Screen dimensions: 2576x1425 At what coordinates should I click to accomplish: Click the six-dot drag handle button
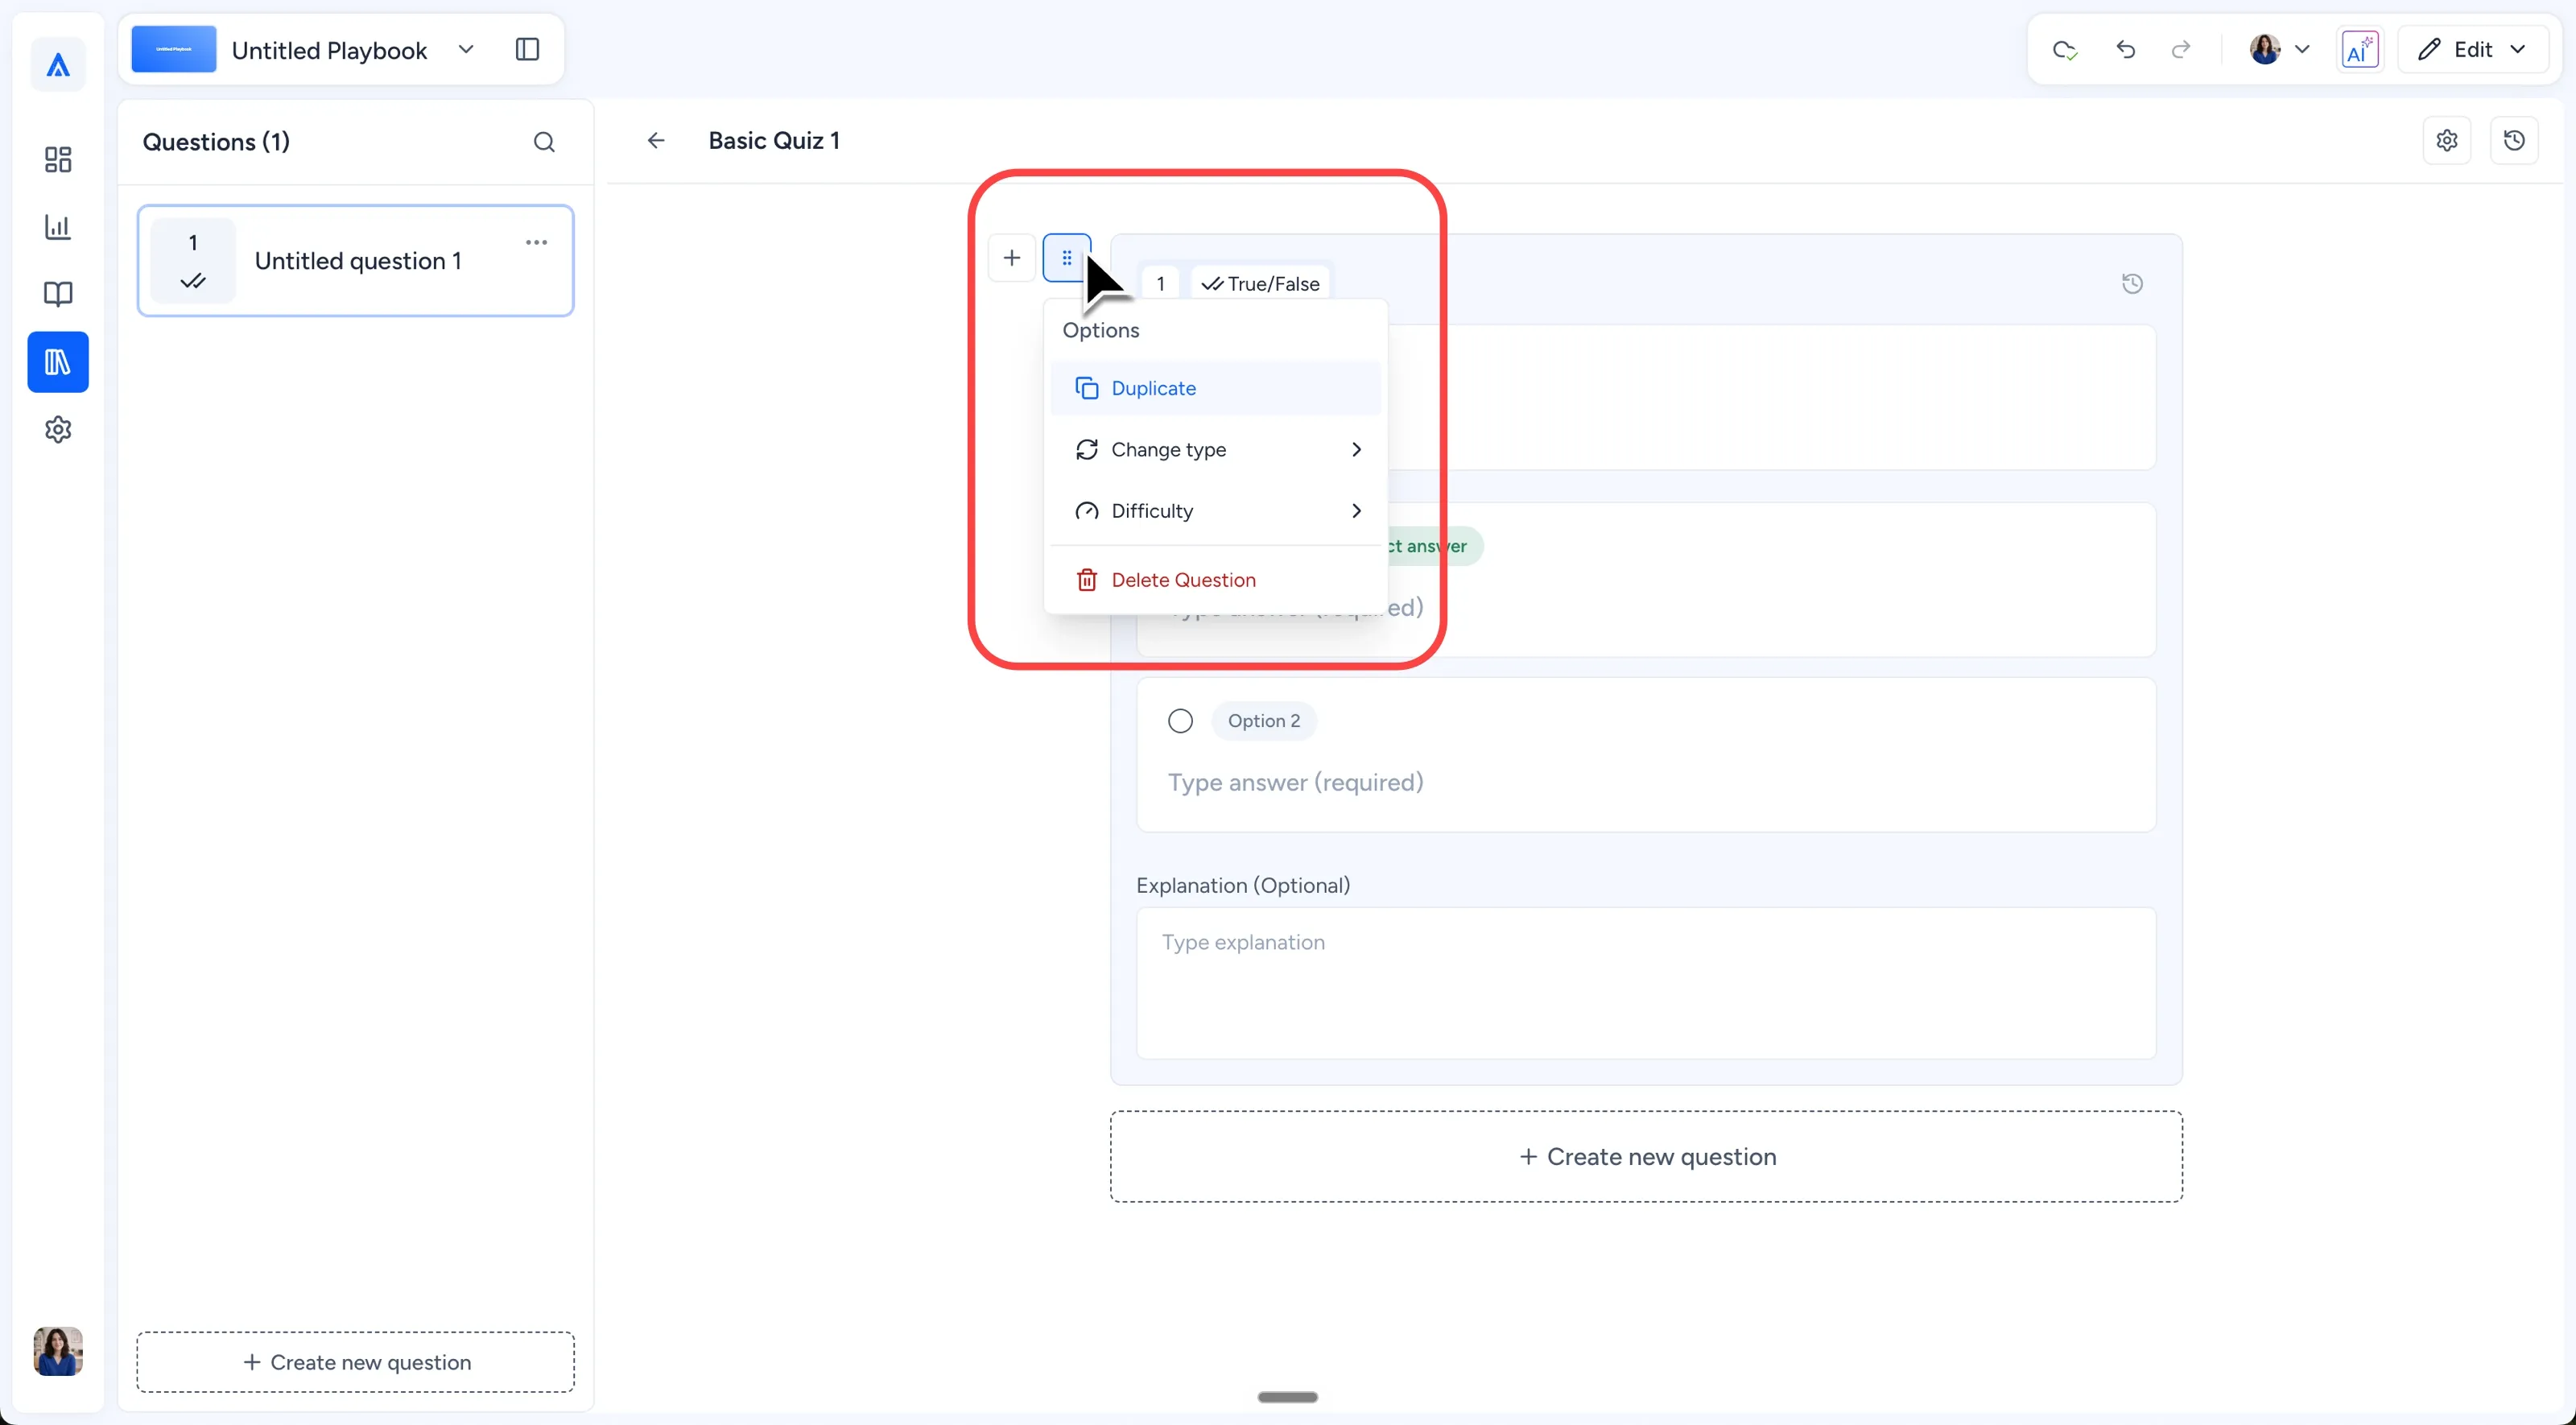click(1067, 258)
